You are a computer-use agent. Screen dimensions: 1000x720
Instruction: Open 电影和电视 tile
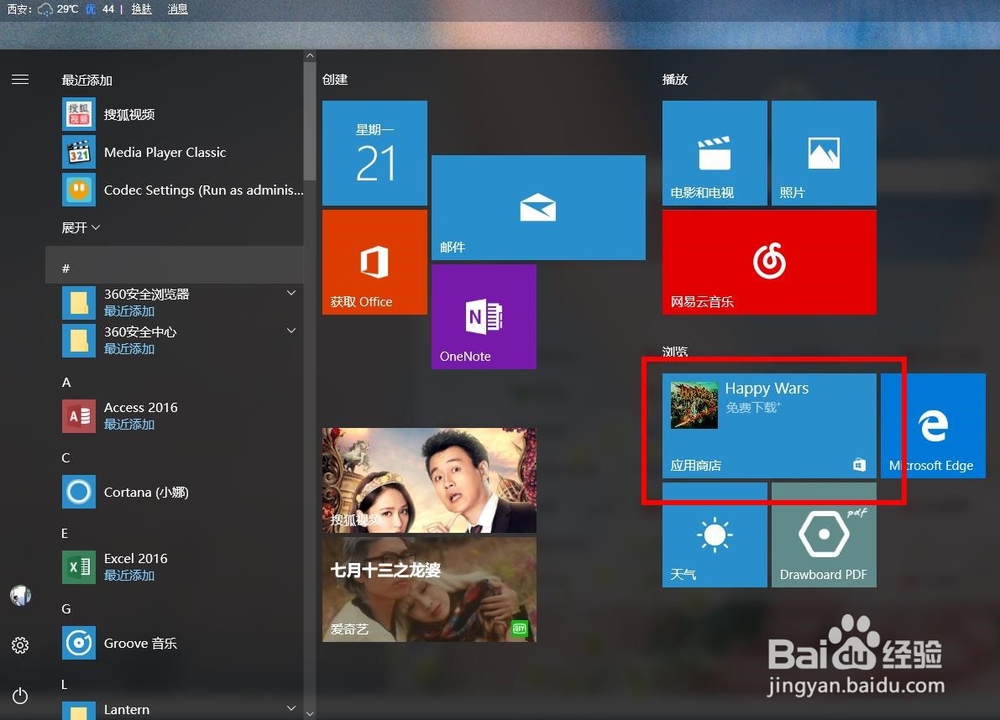[714, 153]
